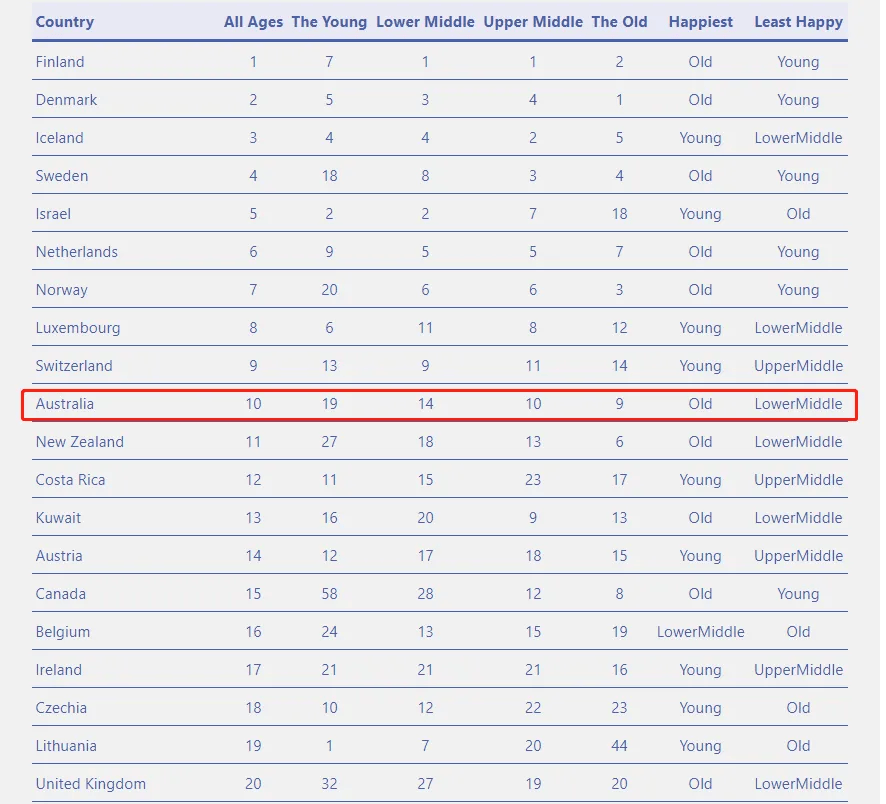Click Canada's The Young rank 58
Screen dimensions: 886x804
[x=329, y=594]
